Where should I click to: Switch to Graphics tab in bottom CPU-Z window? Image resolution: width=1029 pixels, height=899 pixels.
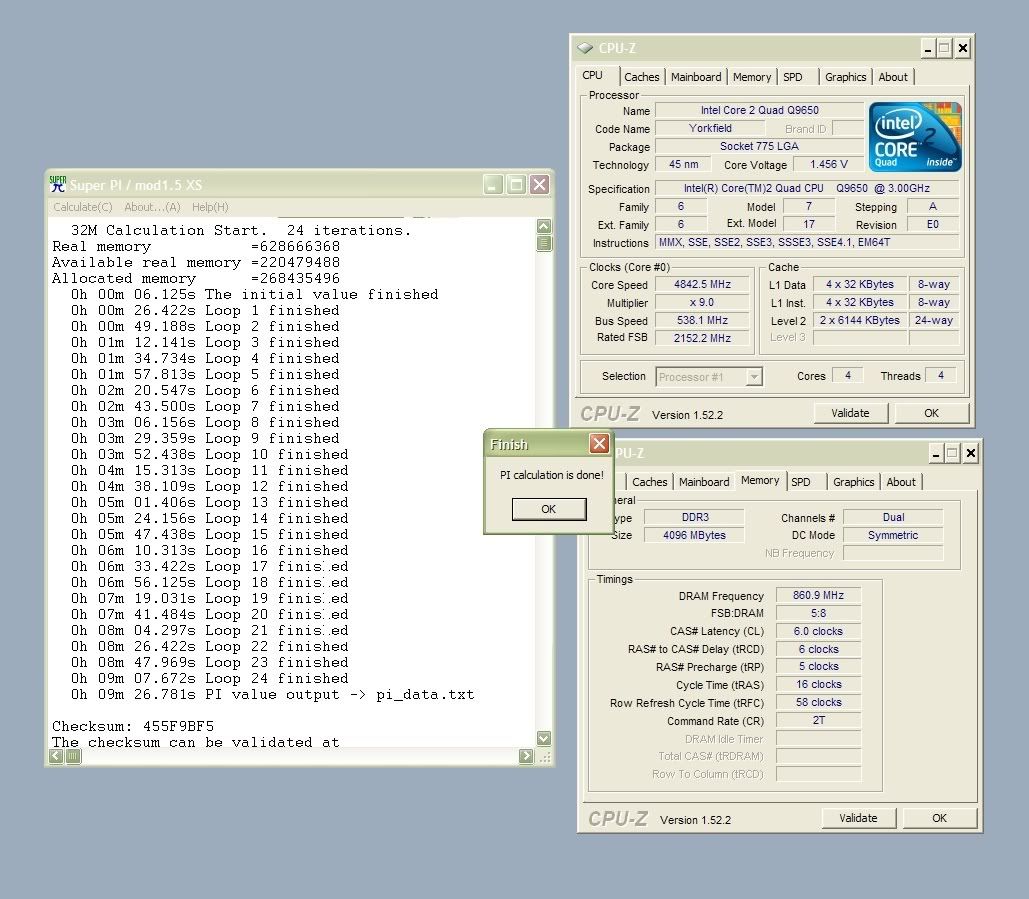[x=854, y=482]
